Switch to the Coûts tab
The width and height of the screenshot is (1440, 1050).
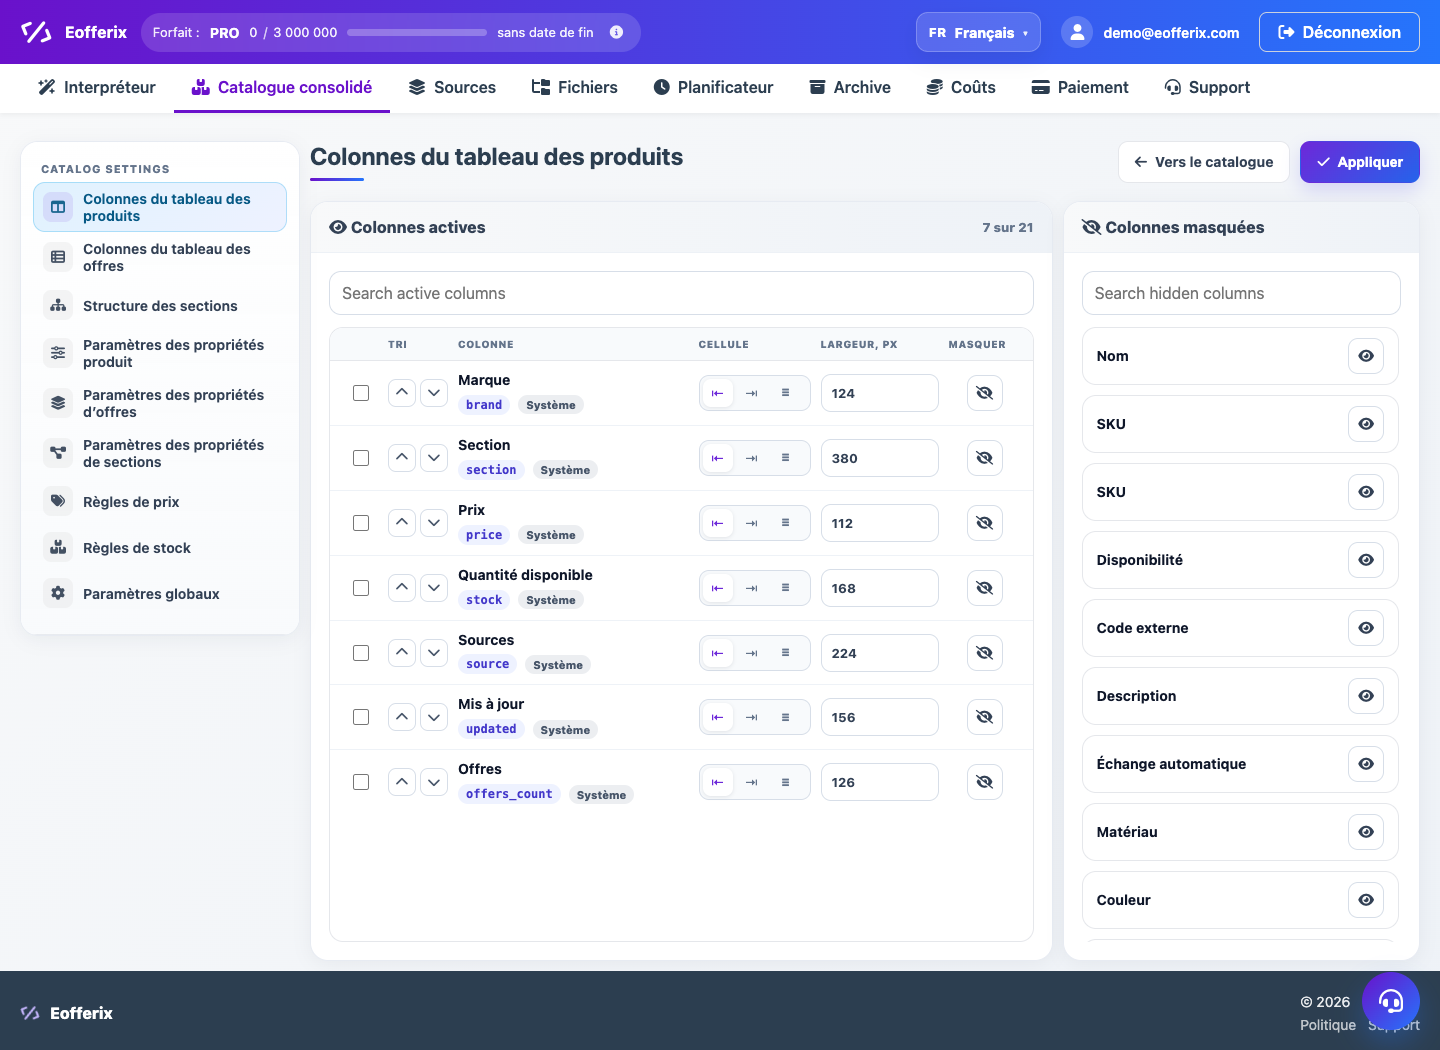coord(961,88)
